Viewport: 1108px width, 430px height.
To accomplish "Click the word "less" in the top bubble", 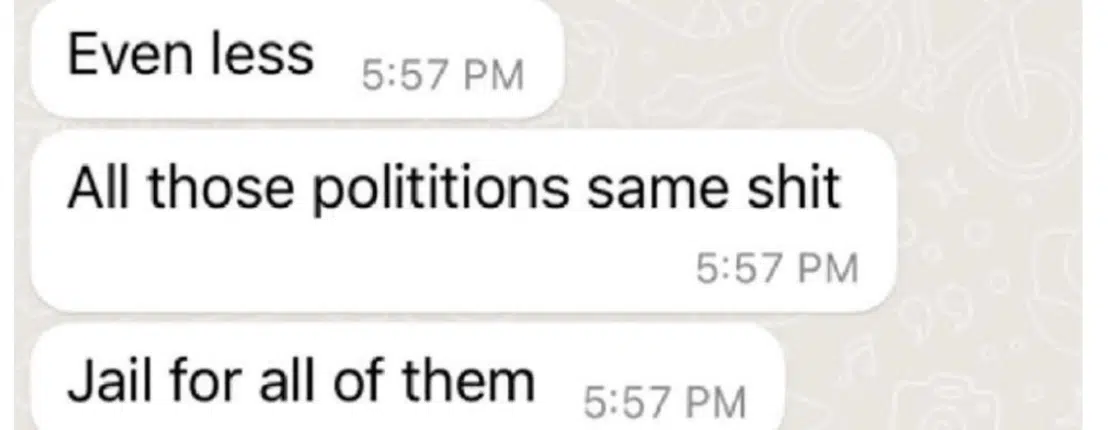I will [261, 54].
